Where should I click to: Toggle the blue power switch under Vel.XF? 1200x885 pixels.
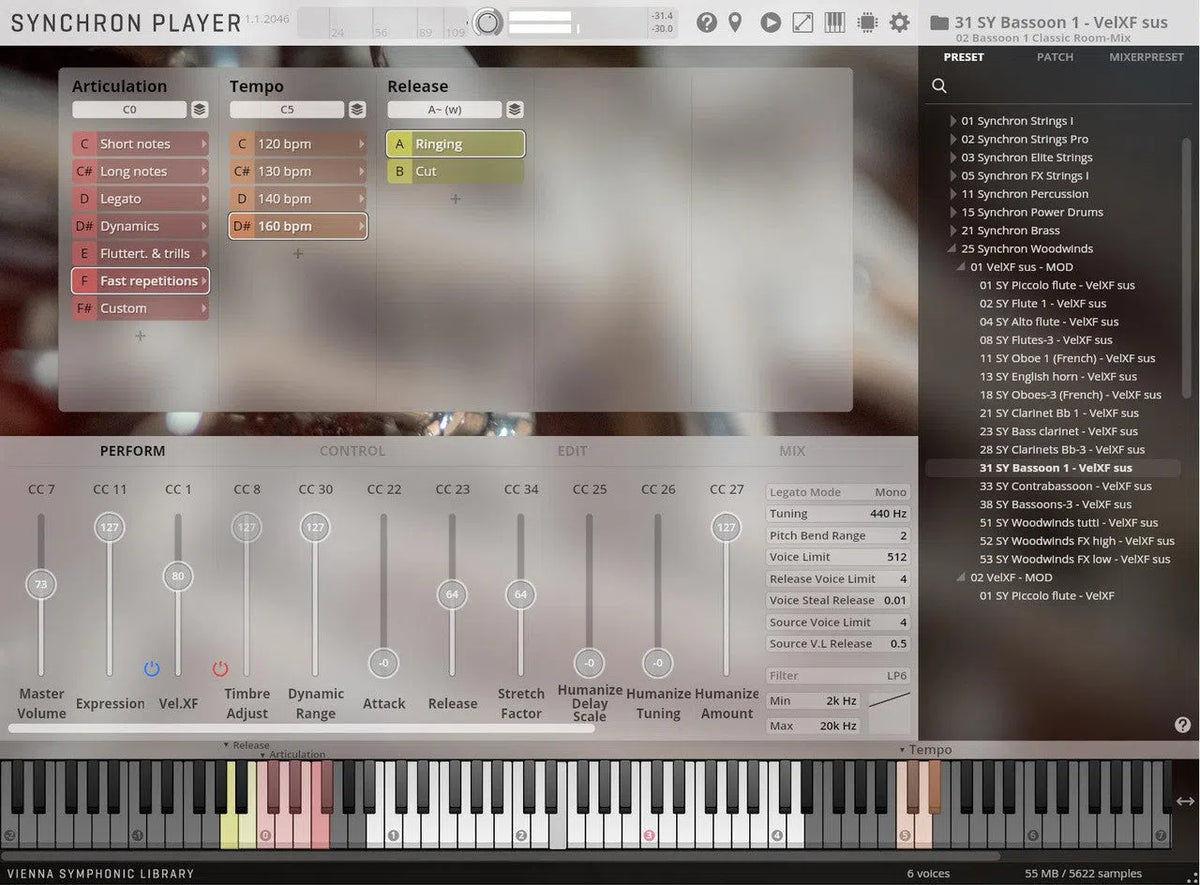click(151, 668)
